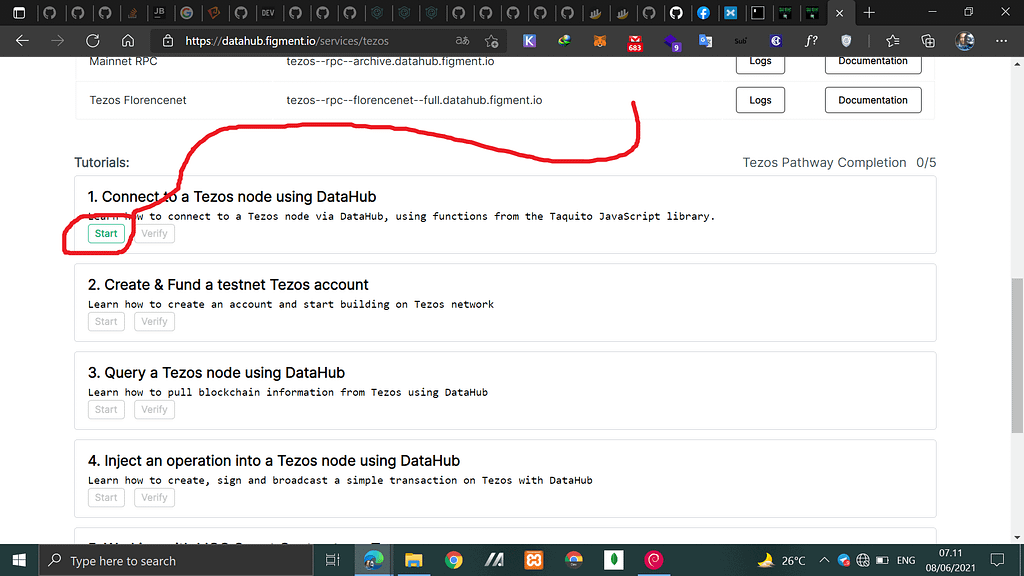Switch to the DEV tab

click(268, 12)
